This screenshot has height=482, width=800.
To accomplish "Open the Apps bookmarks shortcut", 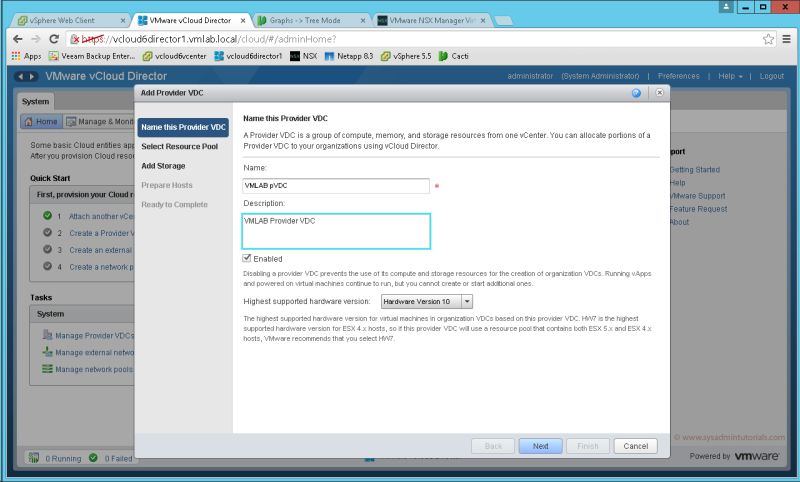I will (27, 56).
